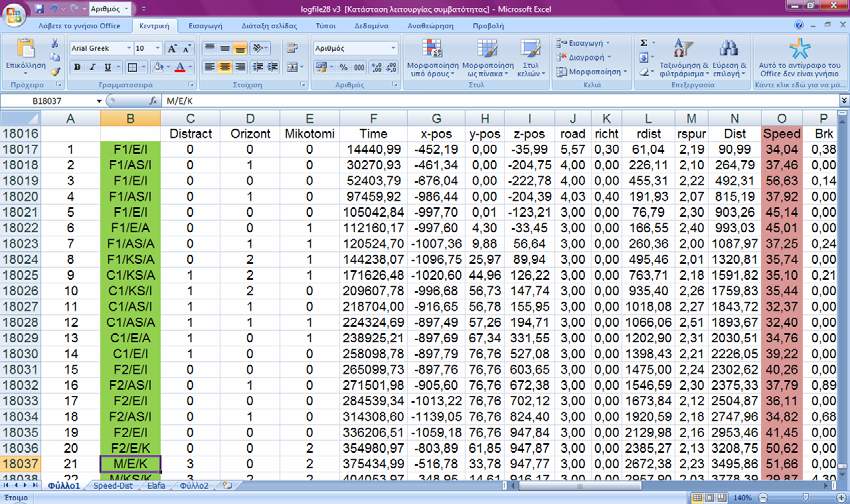Toggle center horizontal alignment
850x504 pixels.
224,67
